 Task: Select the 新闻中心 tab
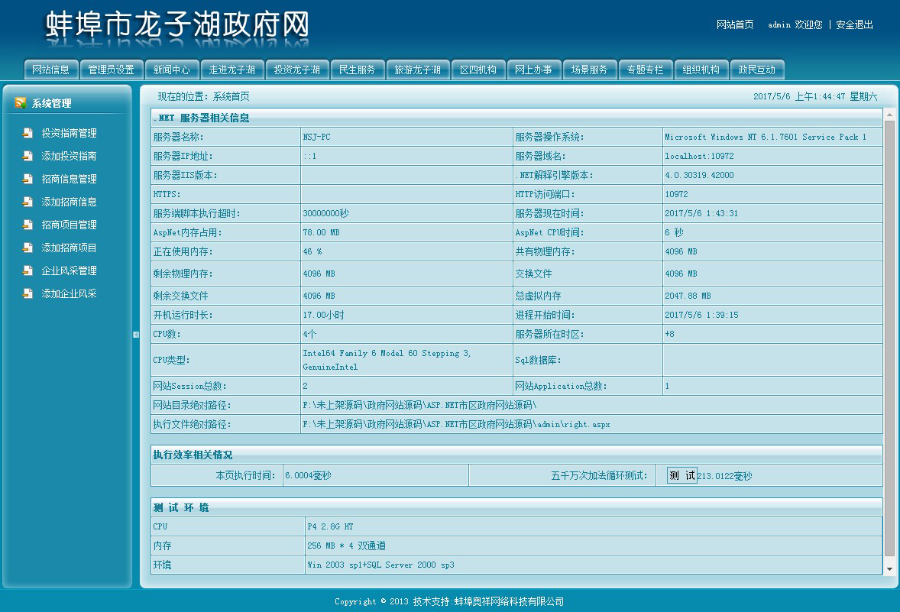172,70
